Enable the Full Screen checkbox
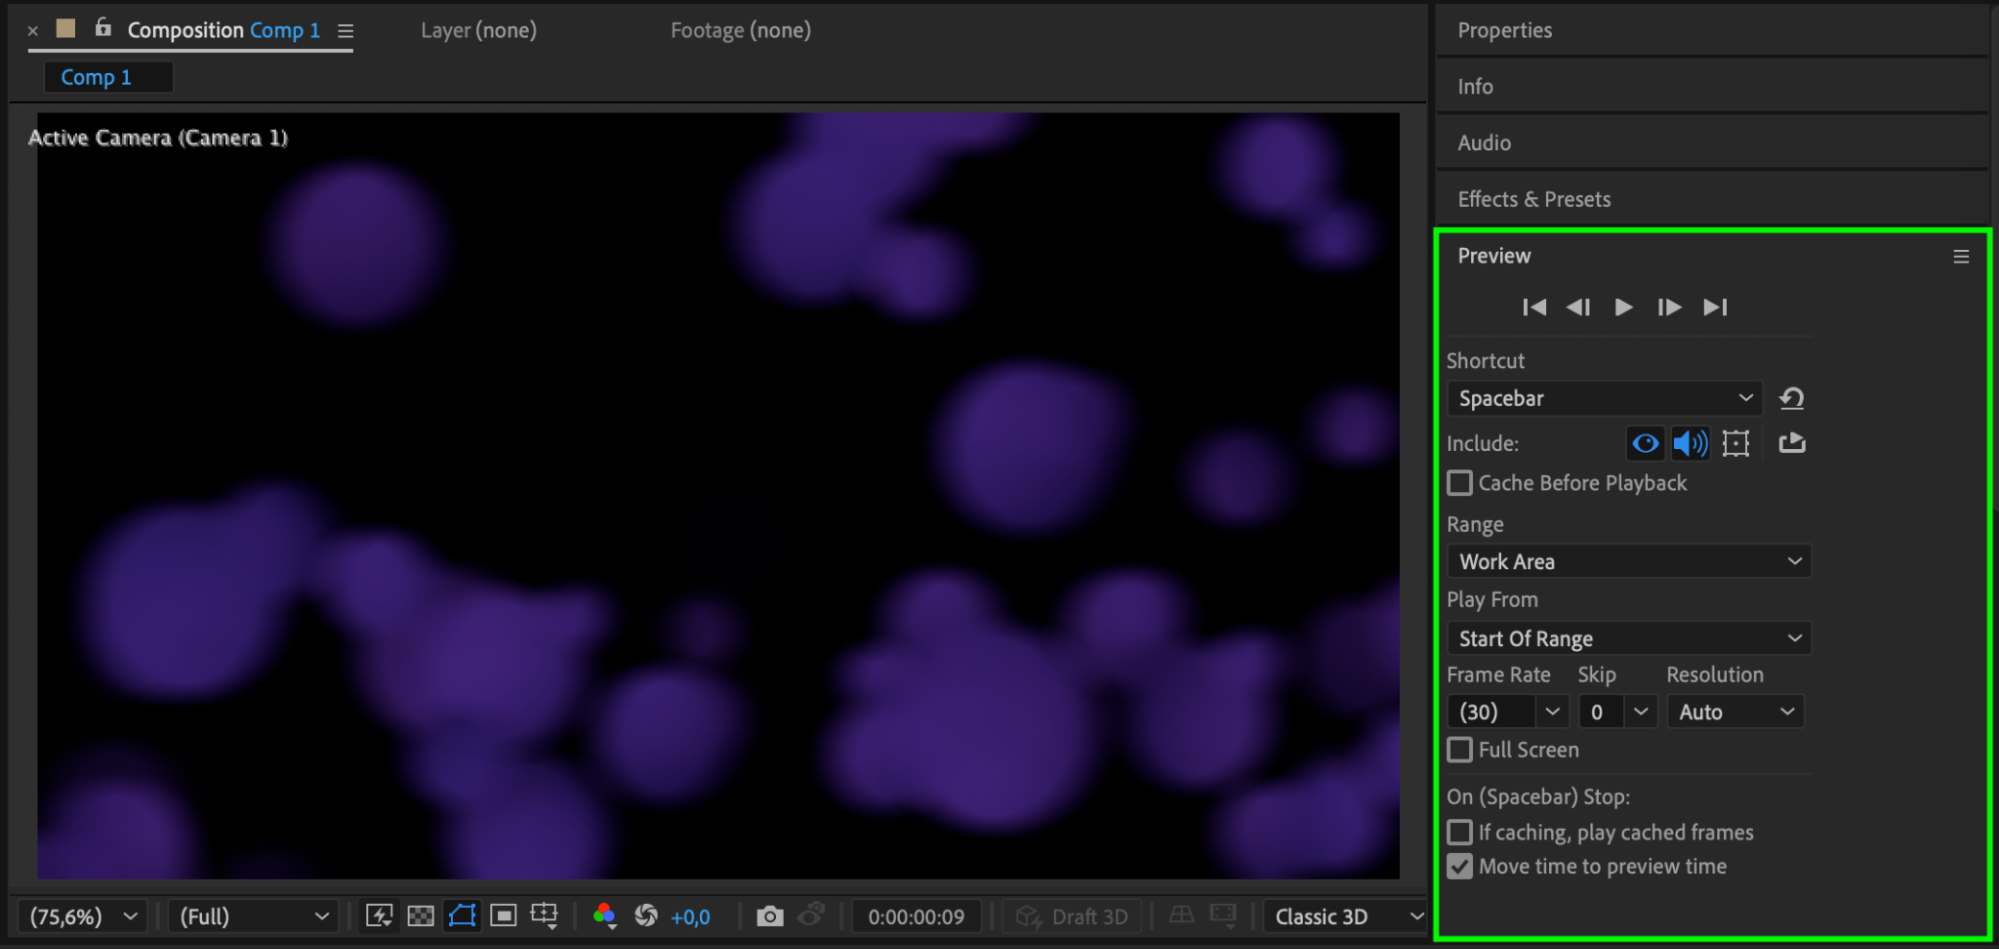The height and width of the screenshot is (949, 1999). (x=1460, y=750)
